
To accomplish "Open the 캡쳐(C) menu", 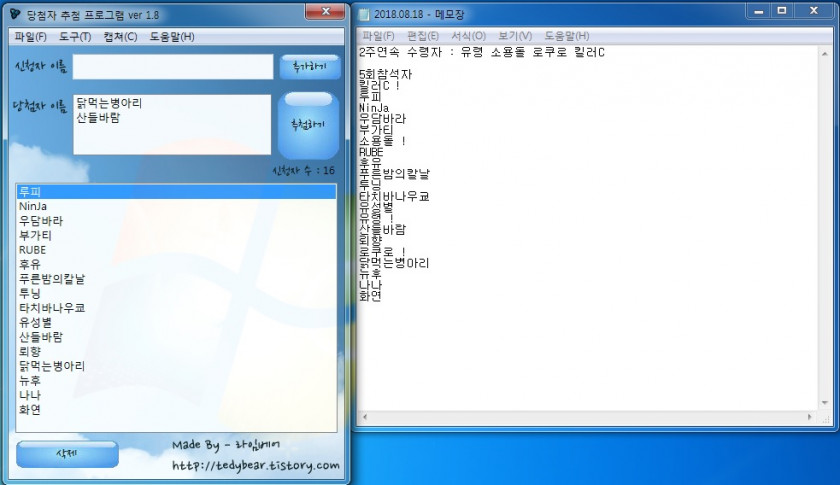I will [120, 37].
